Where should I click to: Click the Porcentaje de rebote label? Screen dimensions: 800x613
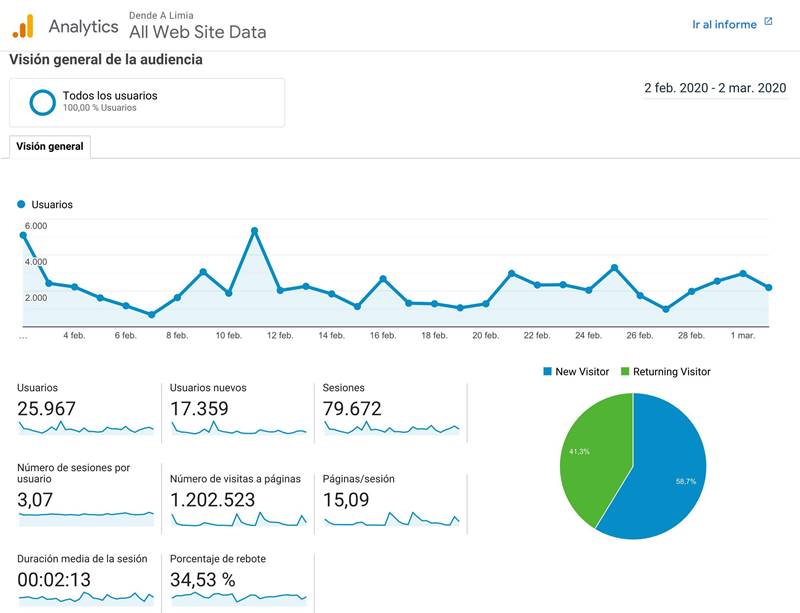point(218,559)
